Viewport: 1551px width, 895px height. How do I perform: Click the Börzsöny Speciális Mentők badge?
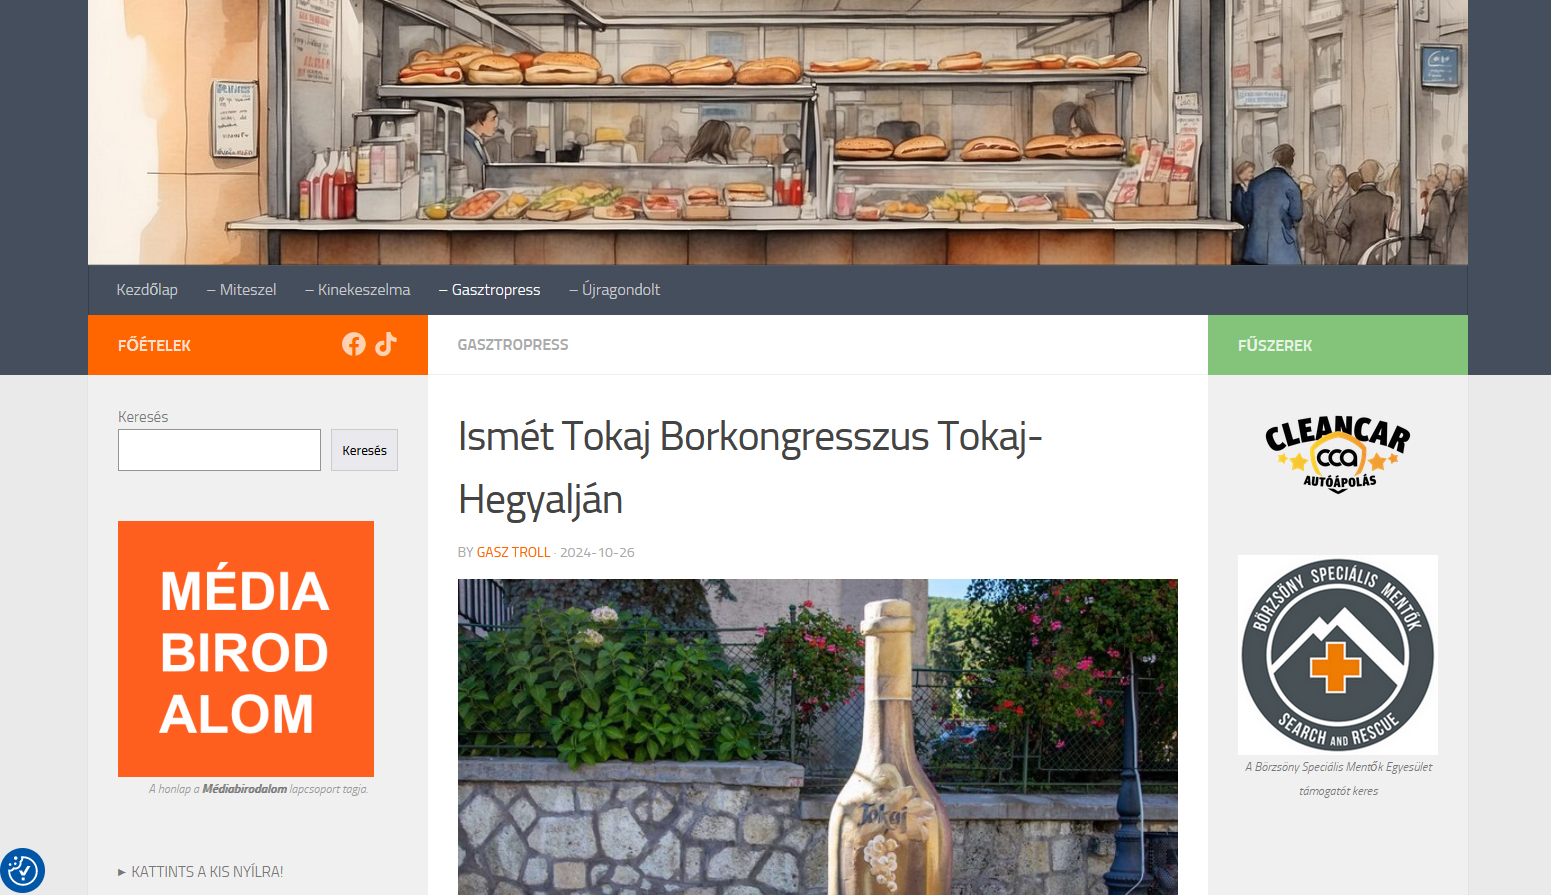(x=1338, y=655)
